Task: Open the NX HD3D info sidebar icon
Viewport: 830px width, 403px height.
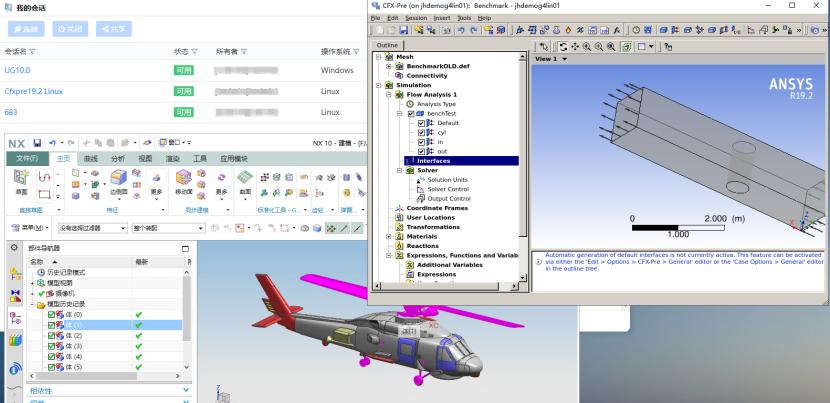Action: (15, 369)
